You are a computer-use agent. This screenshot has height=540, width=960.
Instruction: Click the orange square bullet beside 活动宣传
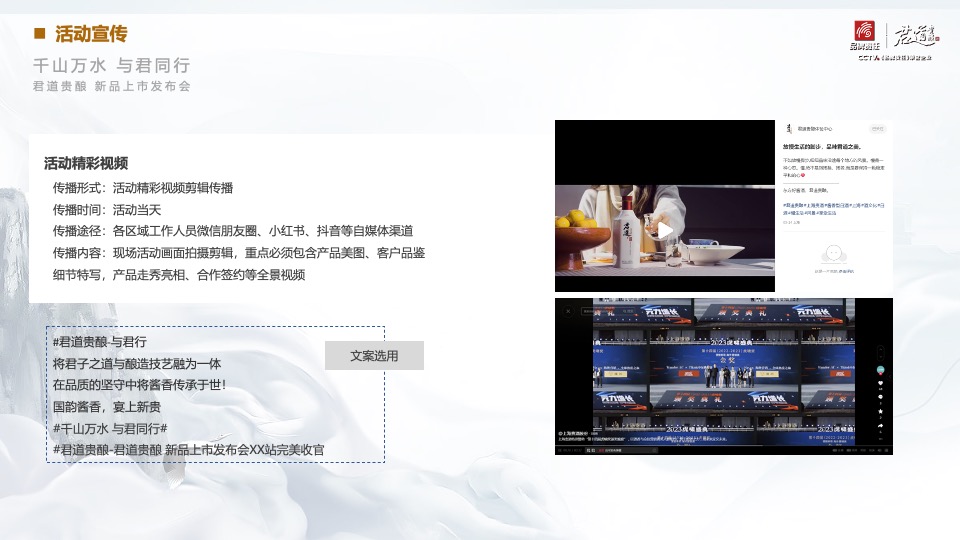[40, 34]
